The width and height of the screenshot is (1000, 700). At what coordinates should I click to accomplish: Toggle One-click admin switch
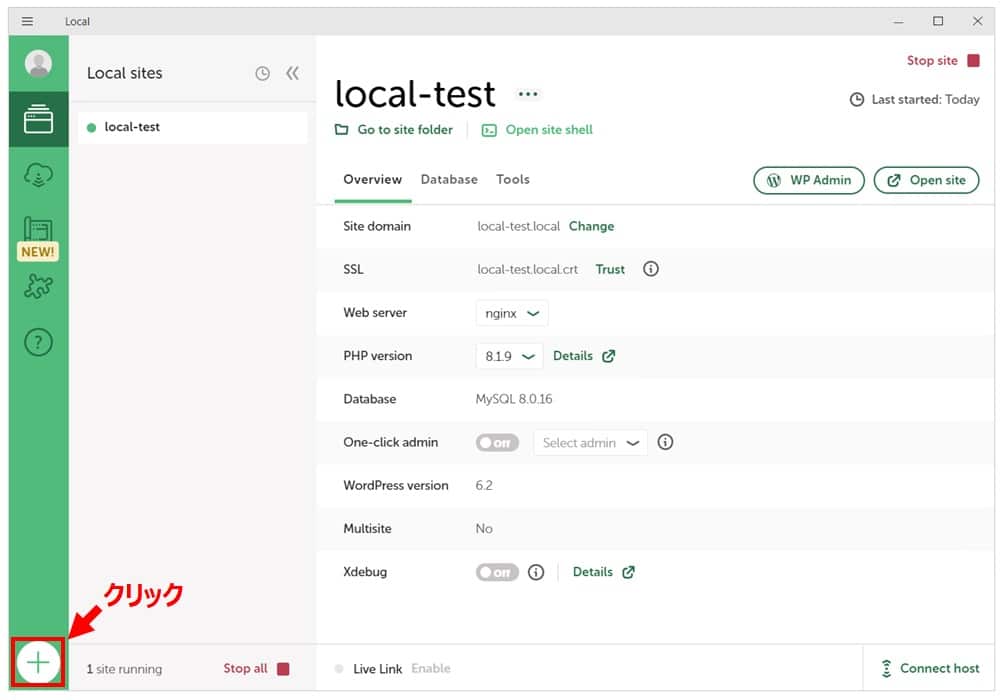(497, 443)
